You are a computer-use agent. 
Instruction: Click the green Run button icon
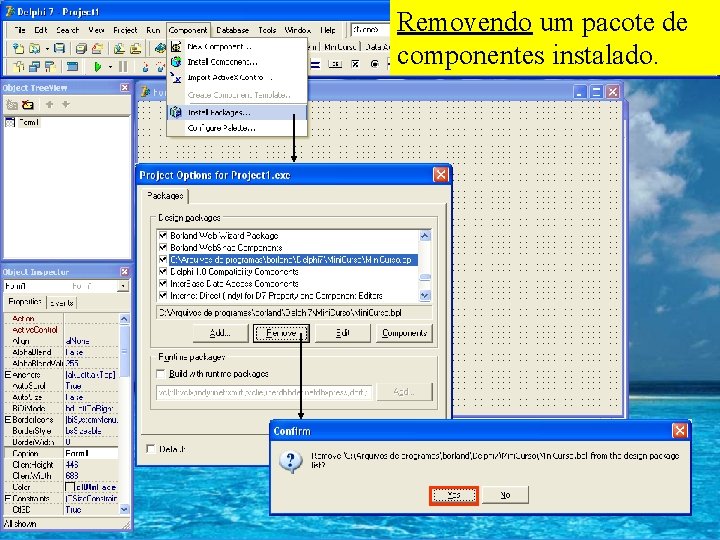click(x=97, y=67)
